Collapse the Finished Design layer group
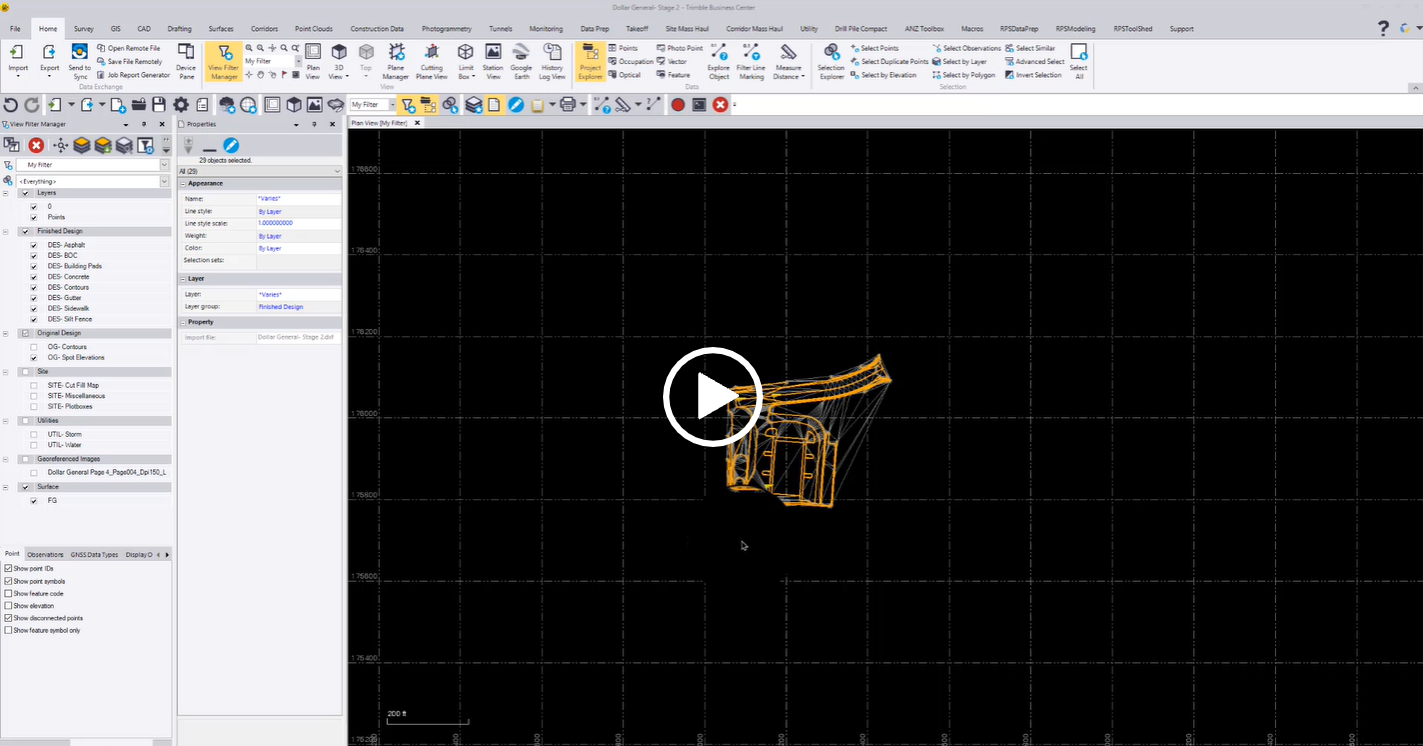The image size is (1423, 746). click(7, 231)
